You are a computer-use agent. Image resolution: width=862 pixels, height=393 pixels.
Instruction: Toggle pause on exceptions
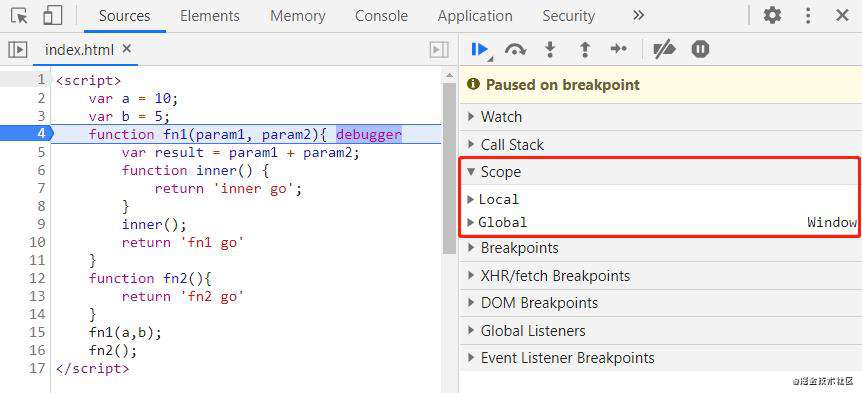[x=700, y=49]
